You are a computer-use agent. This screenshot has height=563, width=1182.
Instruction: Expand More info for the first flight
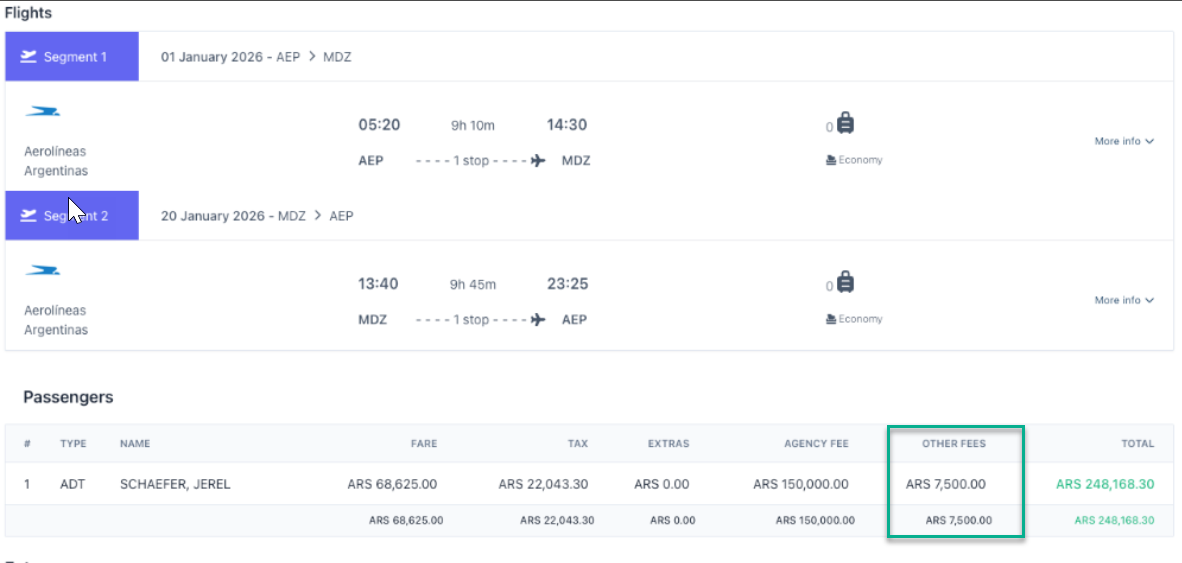1124,141
